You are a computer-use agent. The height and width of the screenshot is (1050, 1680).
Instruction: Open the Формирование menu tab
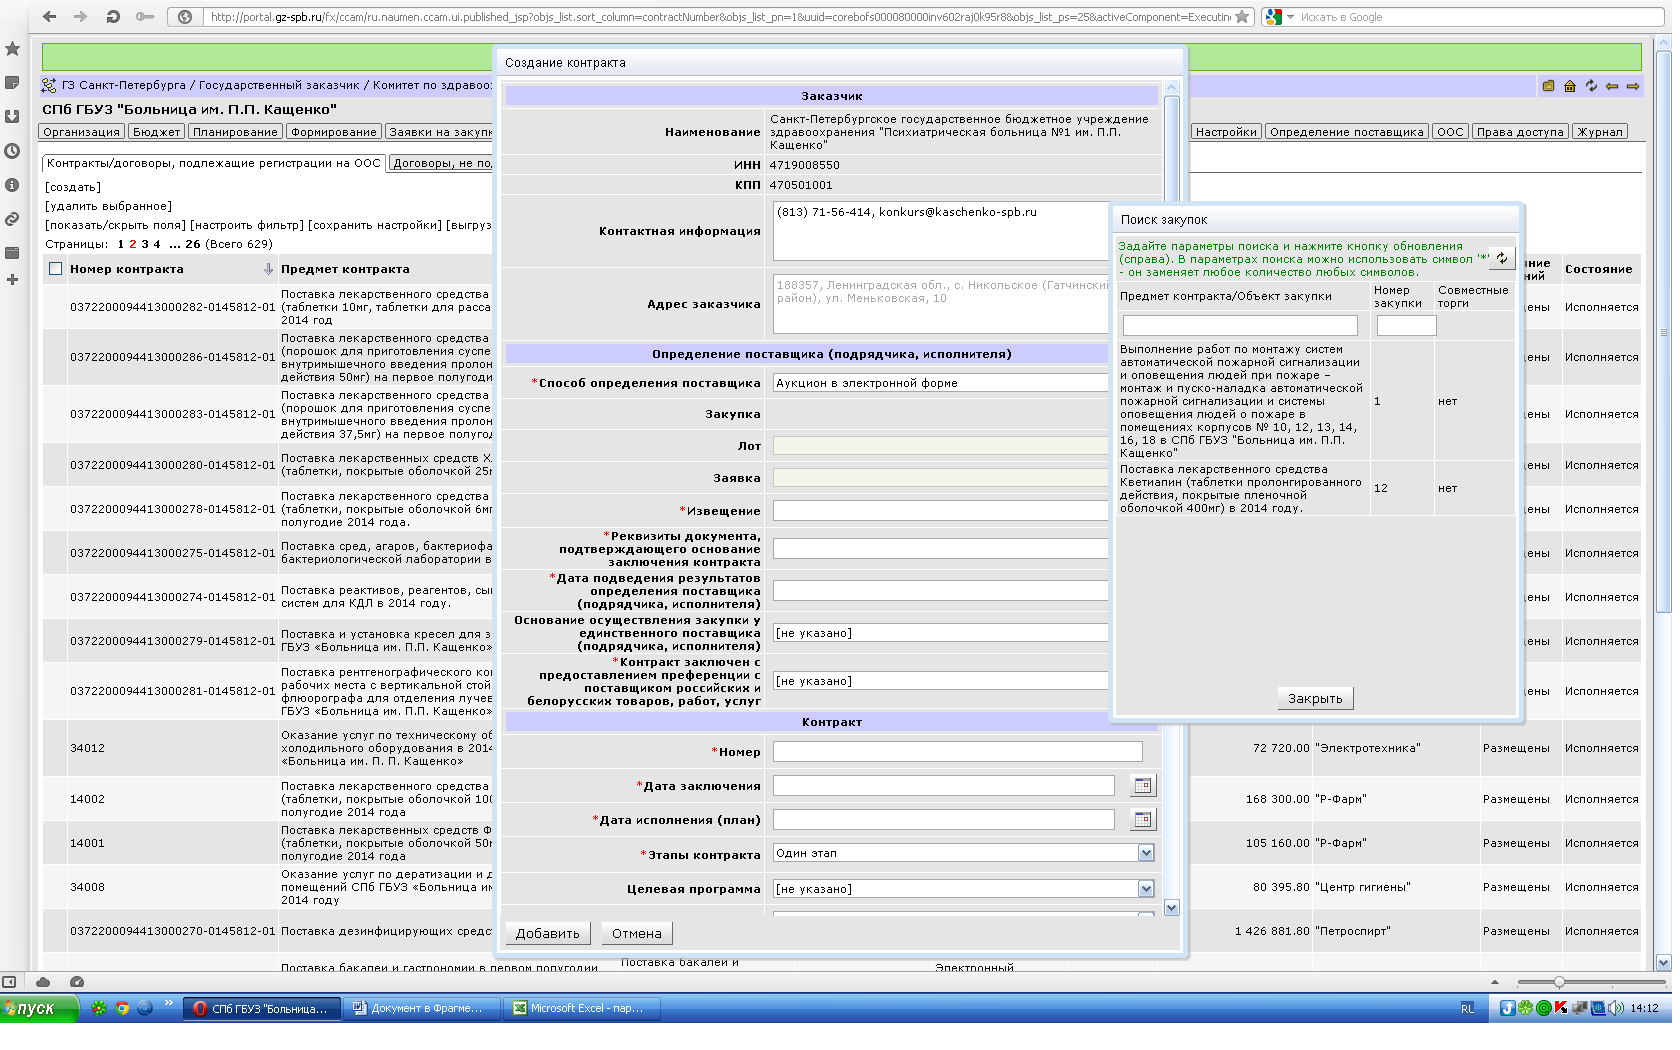[334, 132]
